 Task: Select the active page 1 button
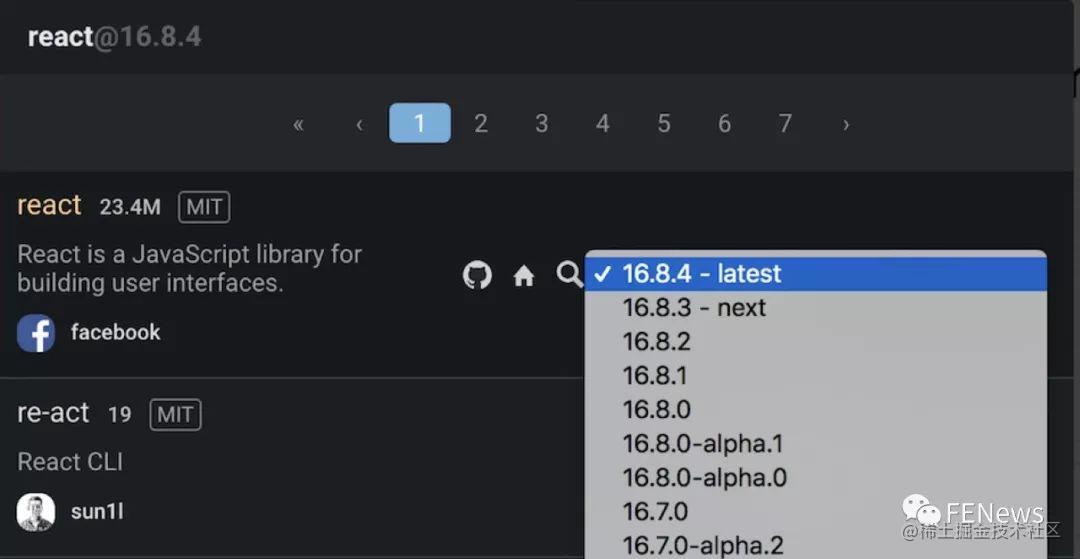pos(420,123)
